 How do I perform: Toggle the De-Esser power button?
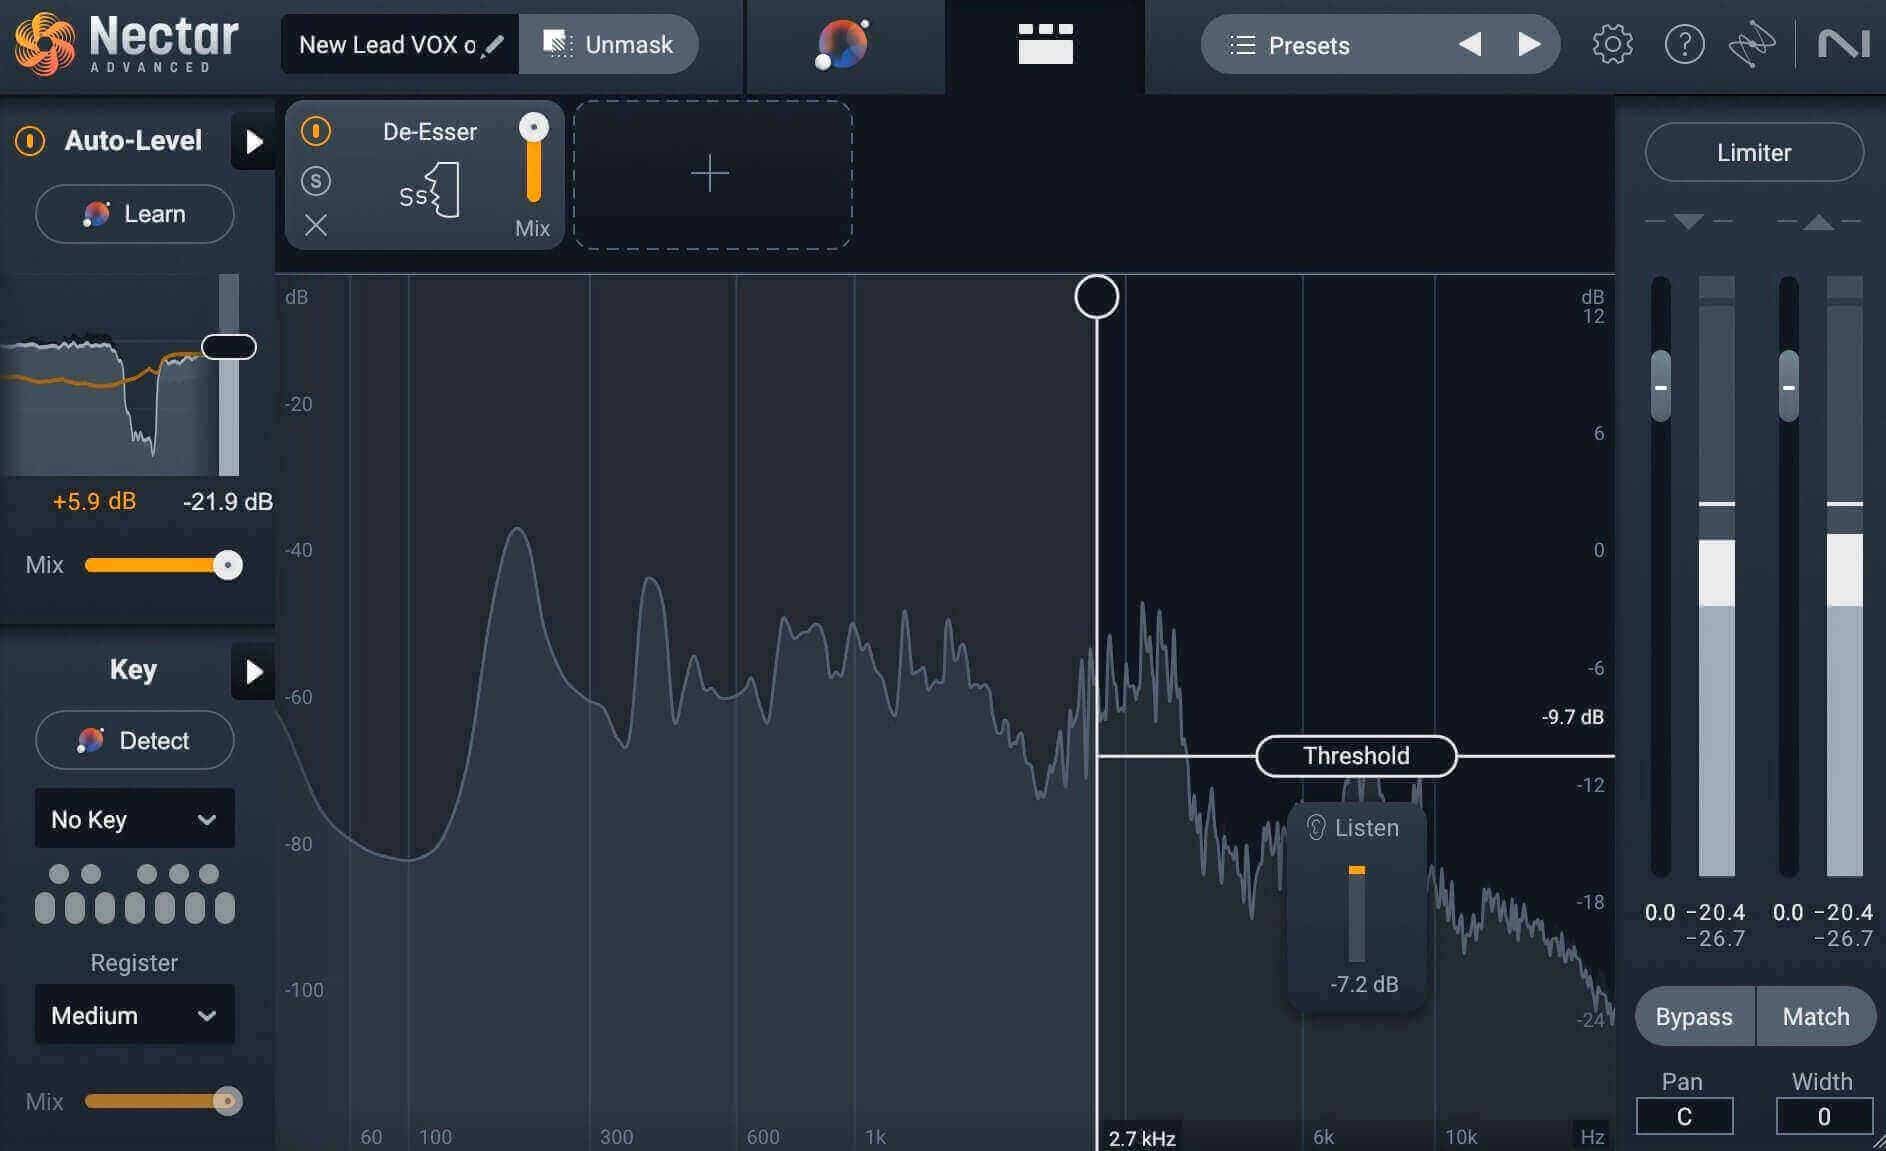316,131
